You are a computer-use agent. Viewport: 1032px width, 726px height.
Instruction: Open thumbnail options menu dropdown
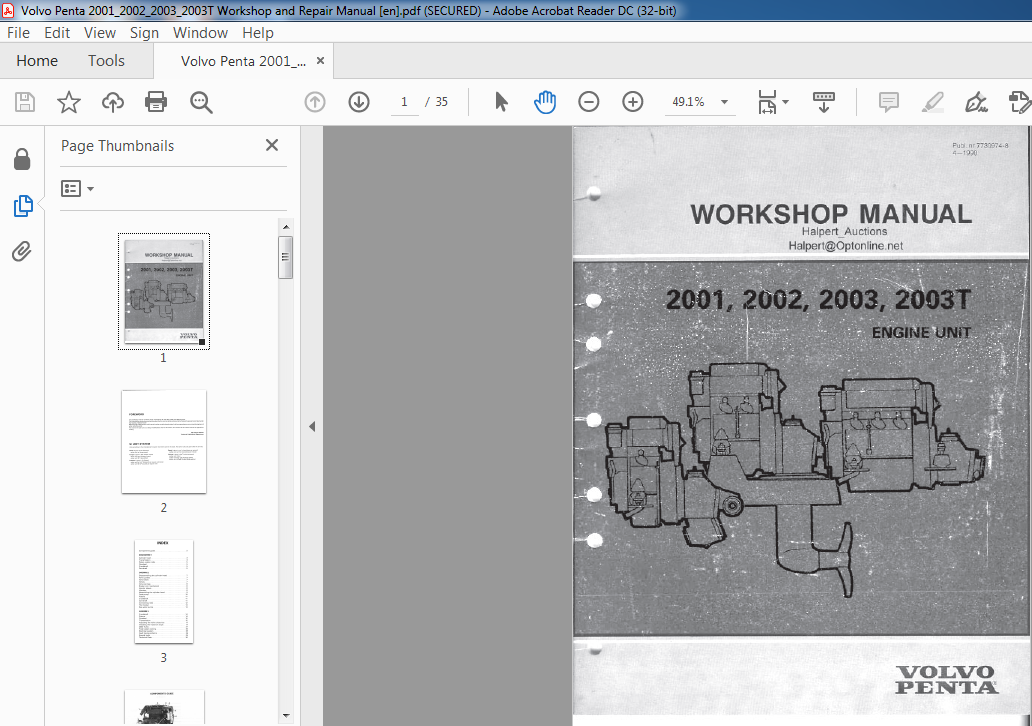(x=78, y=189)
